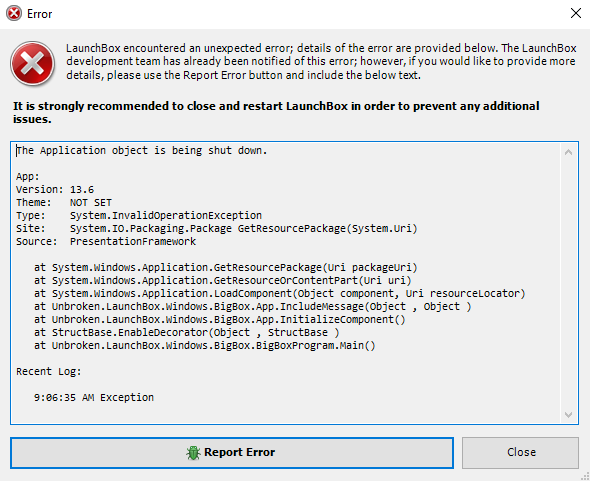Click the System.InvalidOperationException type line
590x481 pixels.
click(139, 216)
